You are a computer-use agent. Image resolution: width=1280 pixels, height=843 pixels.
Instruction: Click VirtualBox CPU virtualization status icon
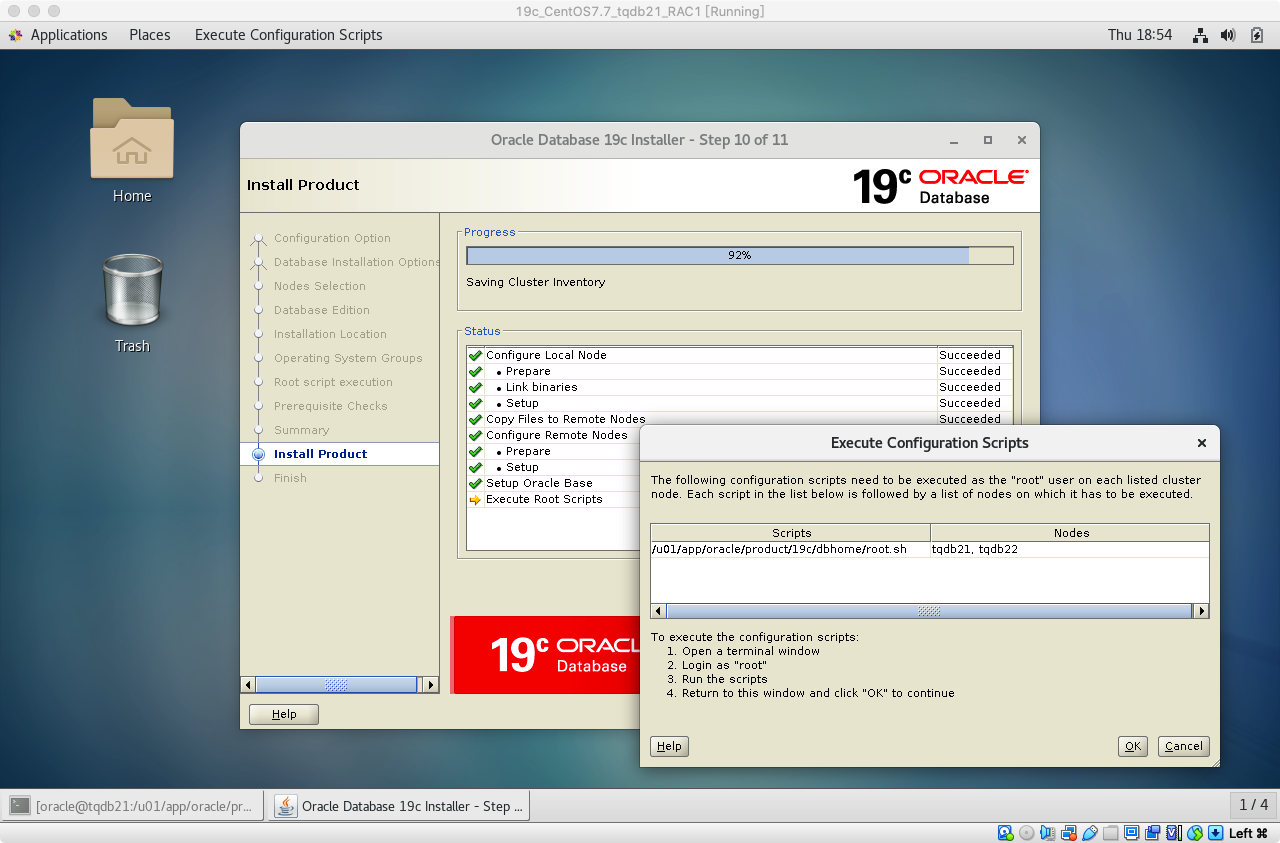click(x=1173, y=833)
